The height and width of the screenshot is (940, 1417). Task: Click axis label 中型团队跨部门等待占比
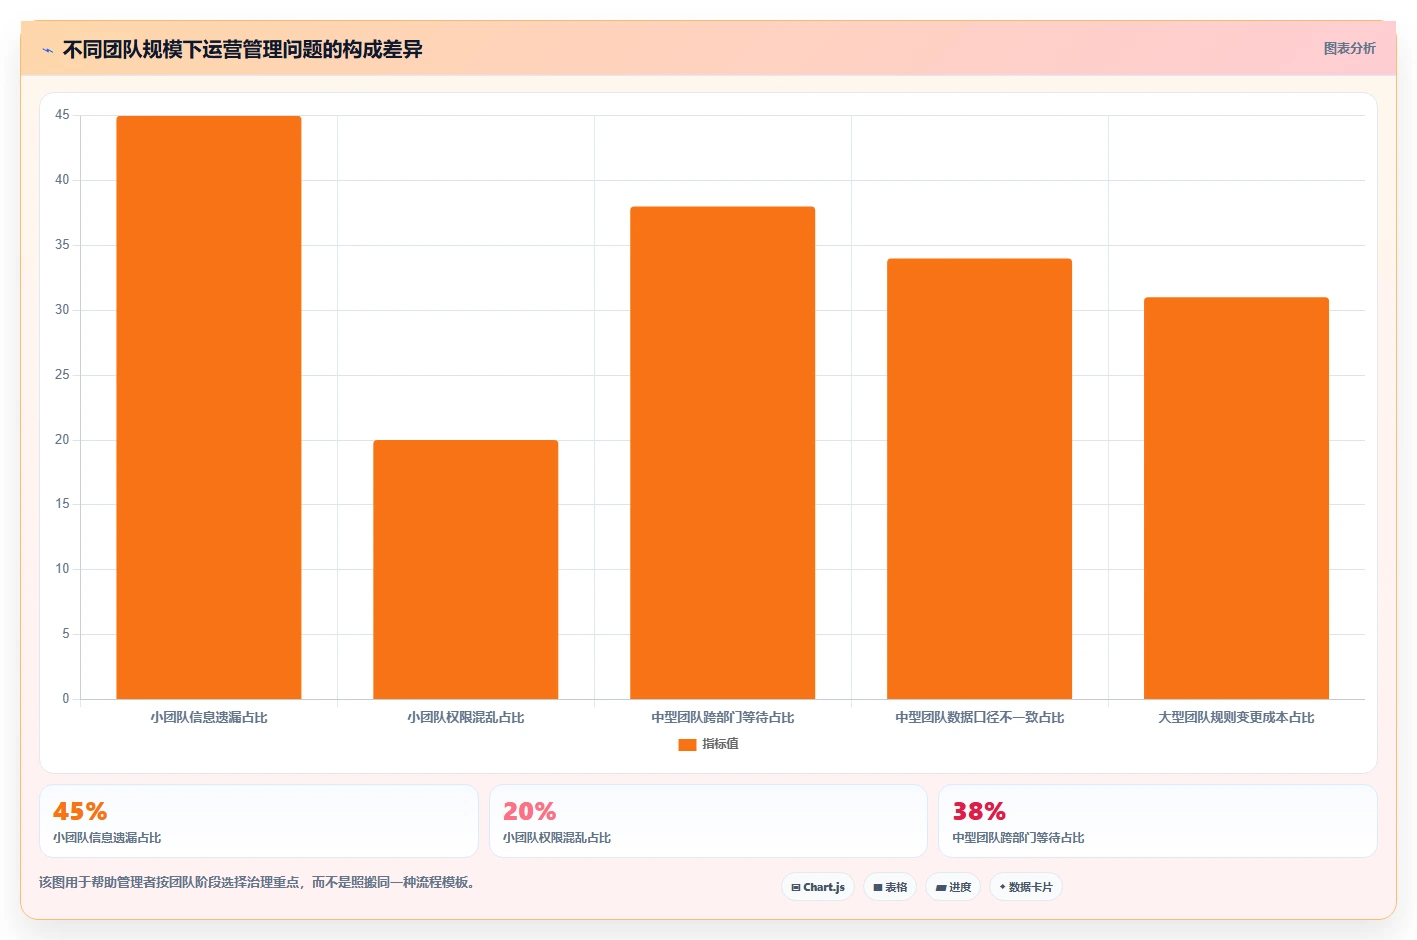click(723, 717)
